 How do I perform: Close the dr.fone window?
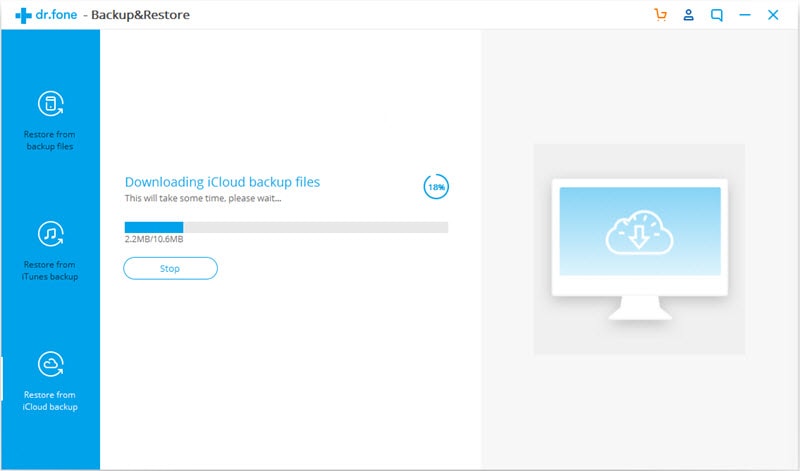click(x=773, y=15)
